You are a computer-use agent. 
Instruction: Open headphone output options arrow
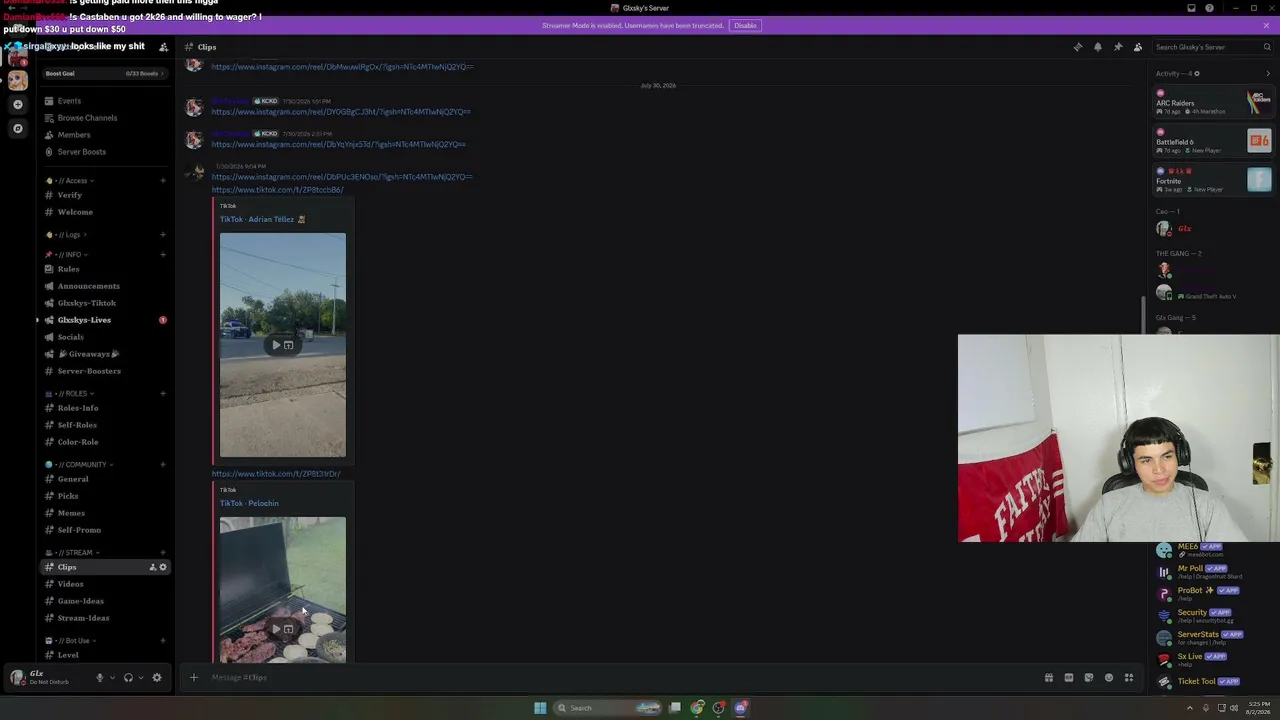[x=140, y=677]
